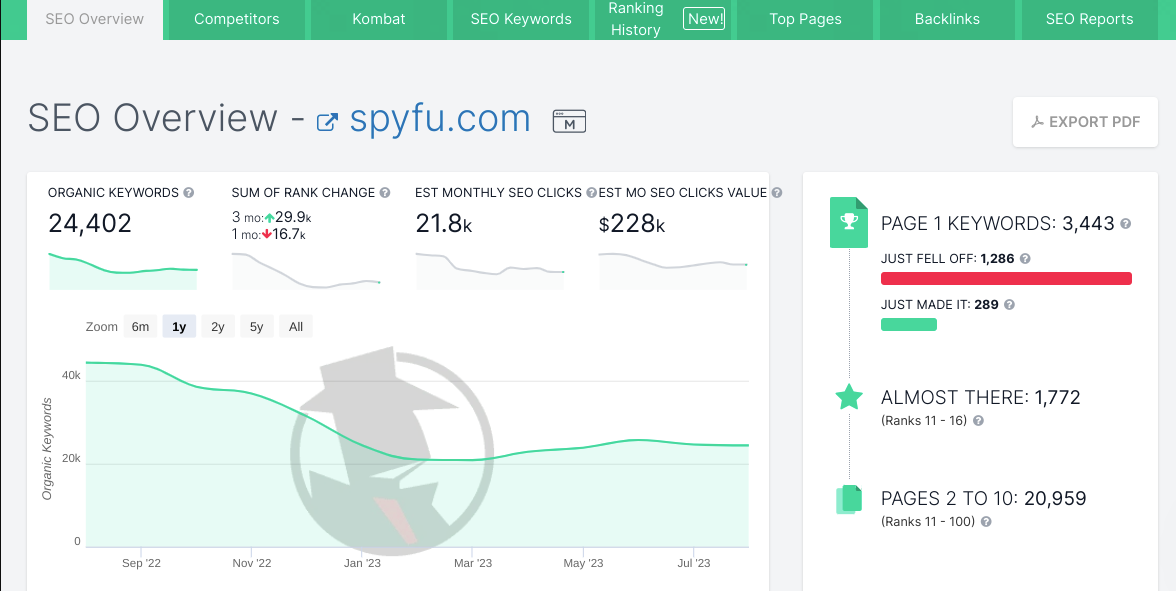Open help icon next to Sum of Rank Change
Image resolution: width=1176 pixels, height=591 pixels.
(385, 193)
